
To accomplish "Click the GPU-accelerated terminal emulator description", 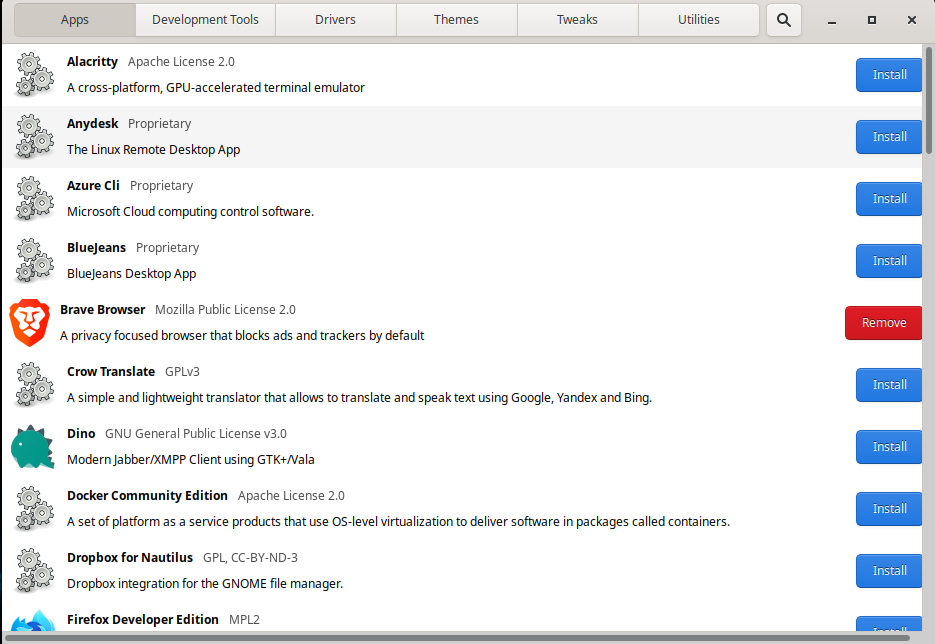I will pyautogui.click(x=216, y=88).
